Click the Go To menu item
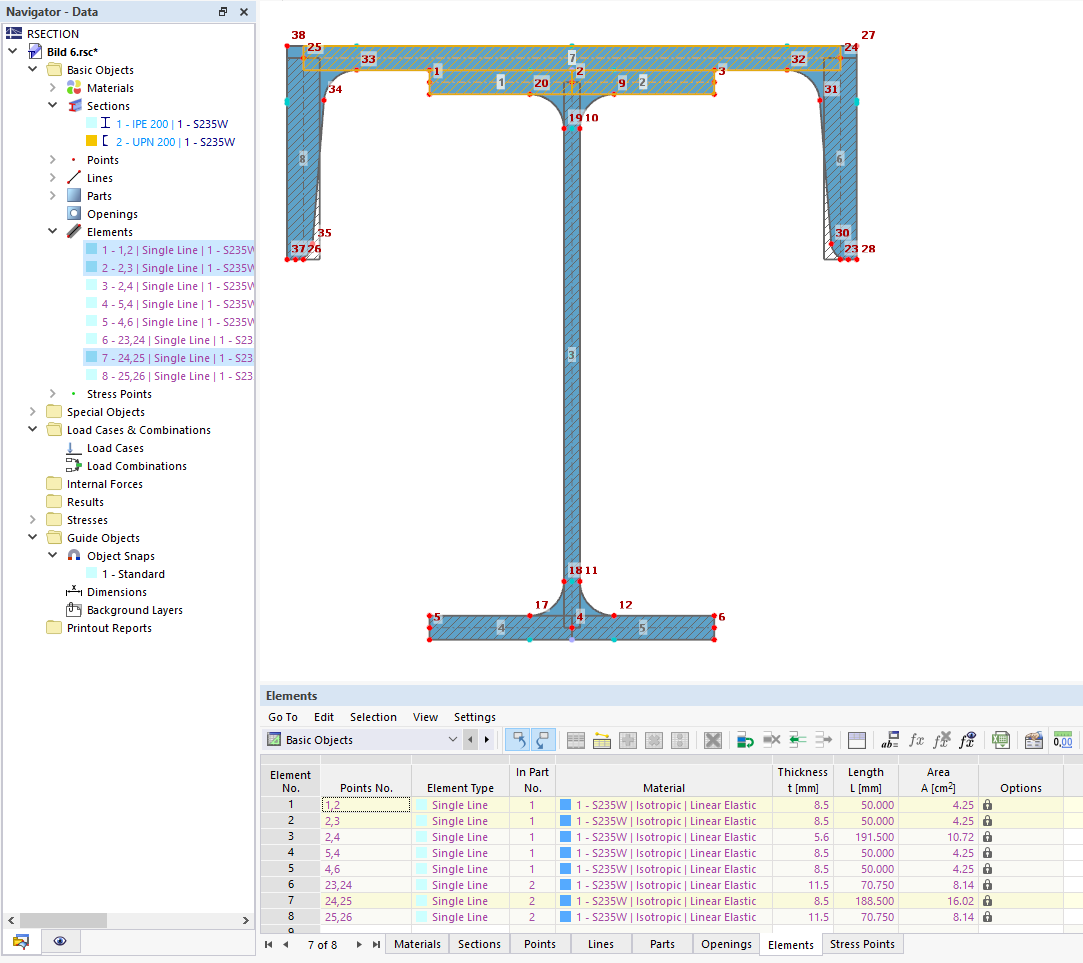This screenshot has width=1083, height=963. 282,717
